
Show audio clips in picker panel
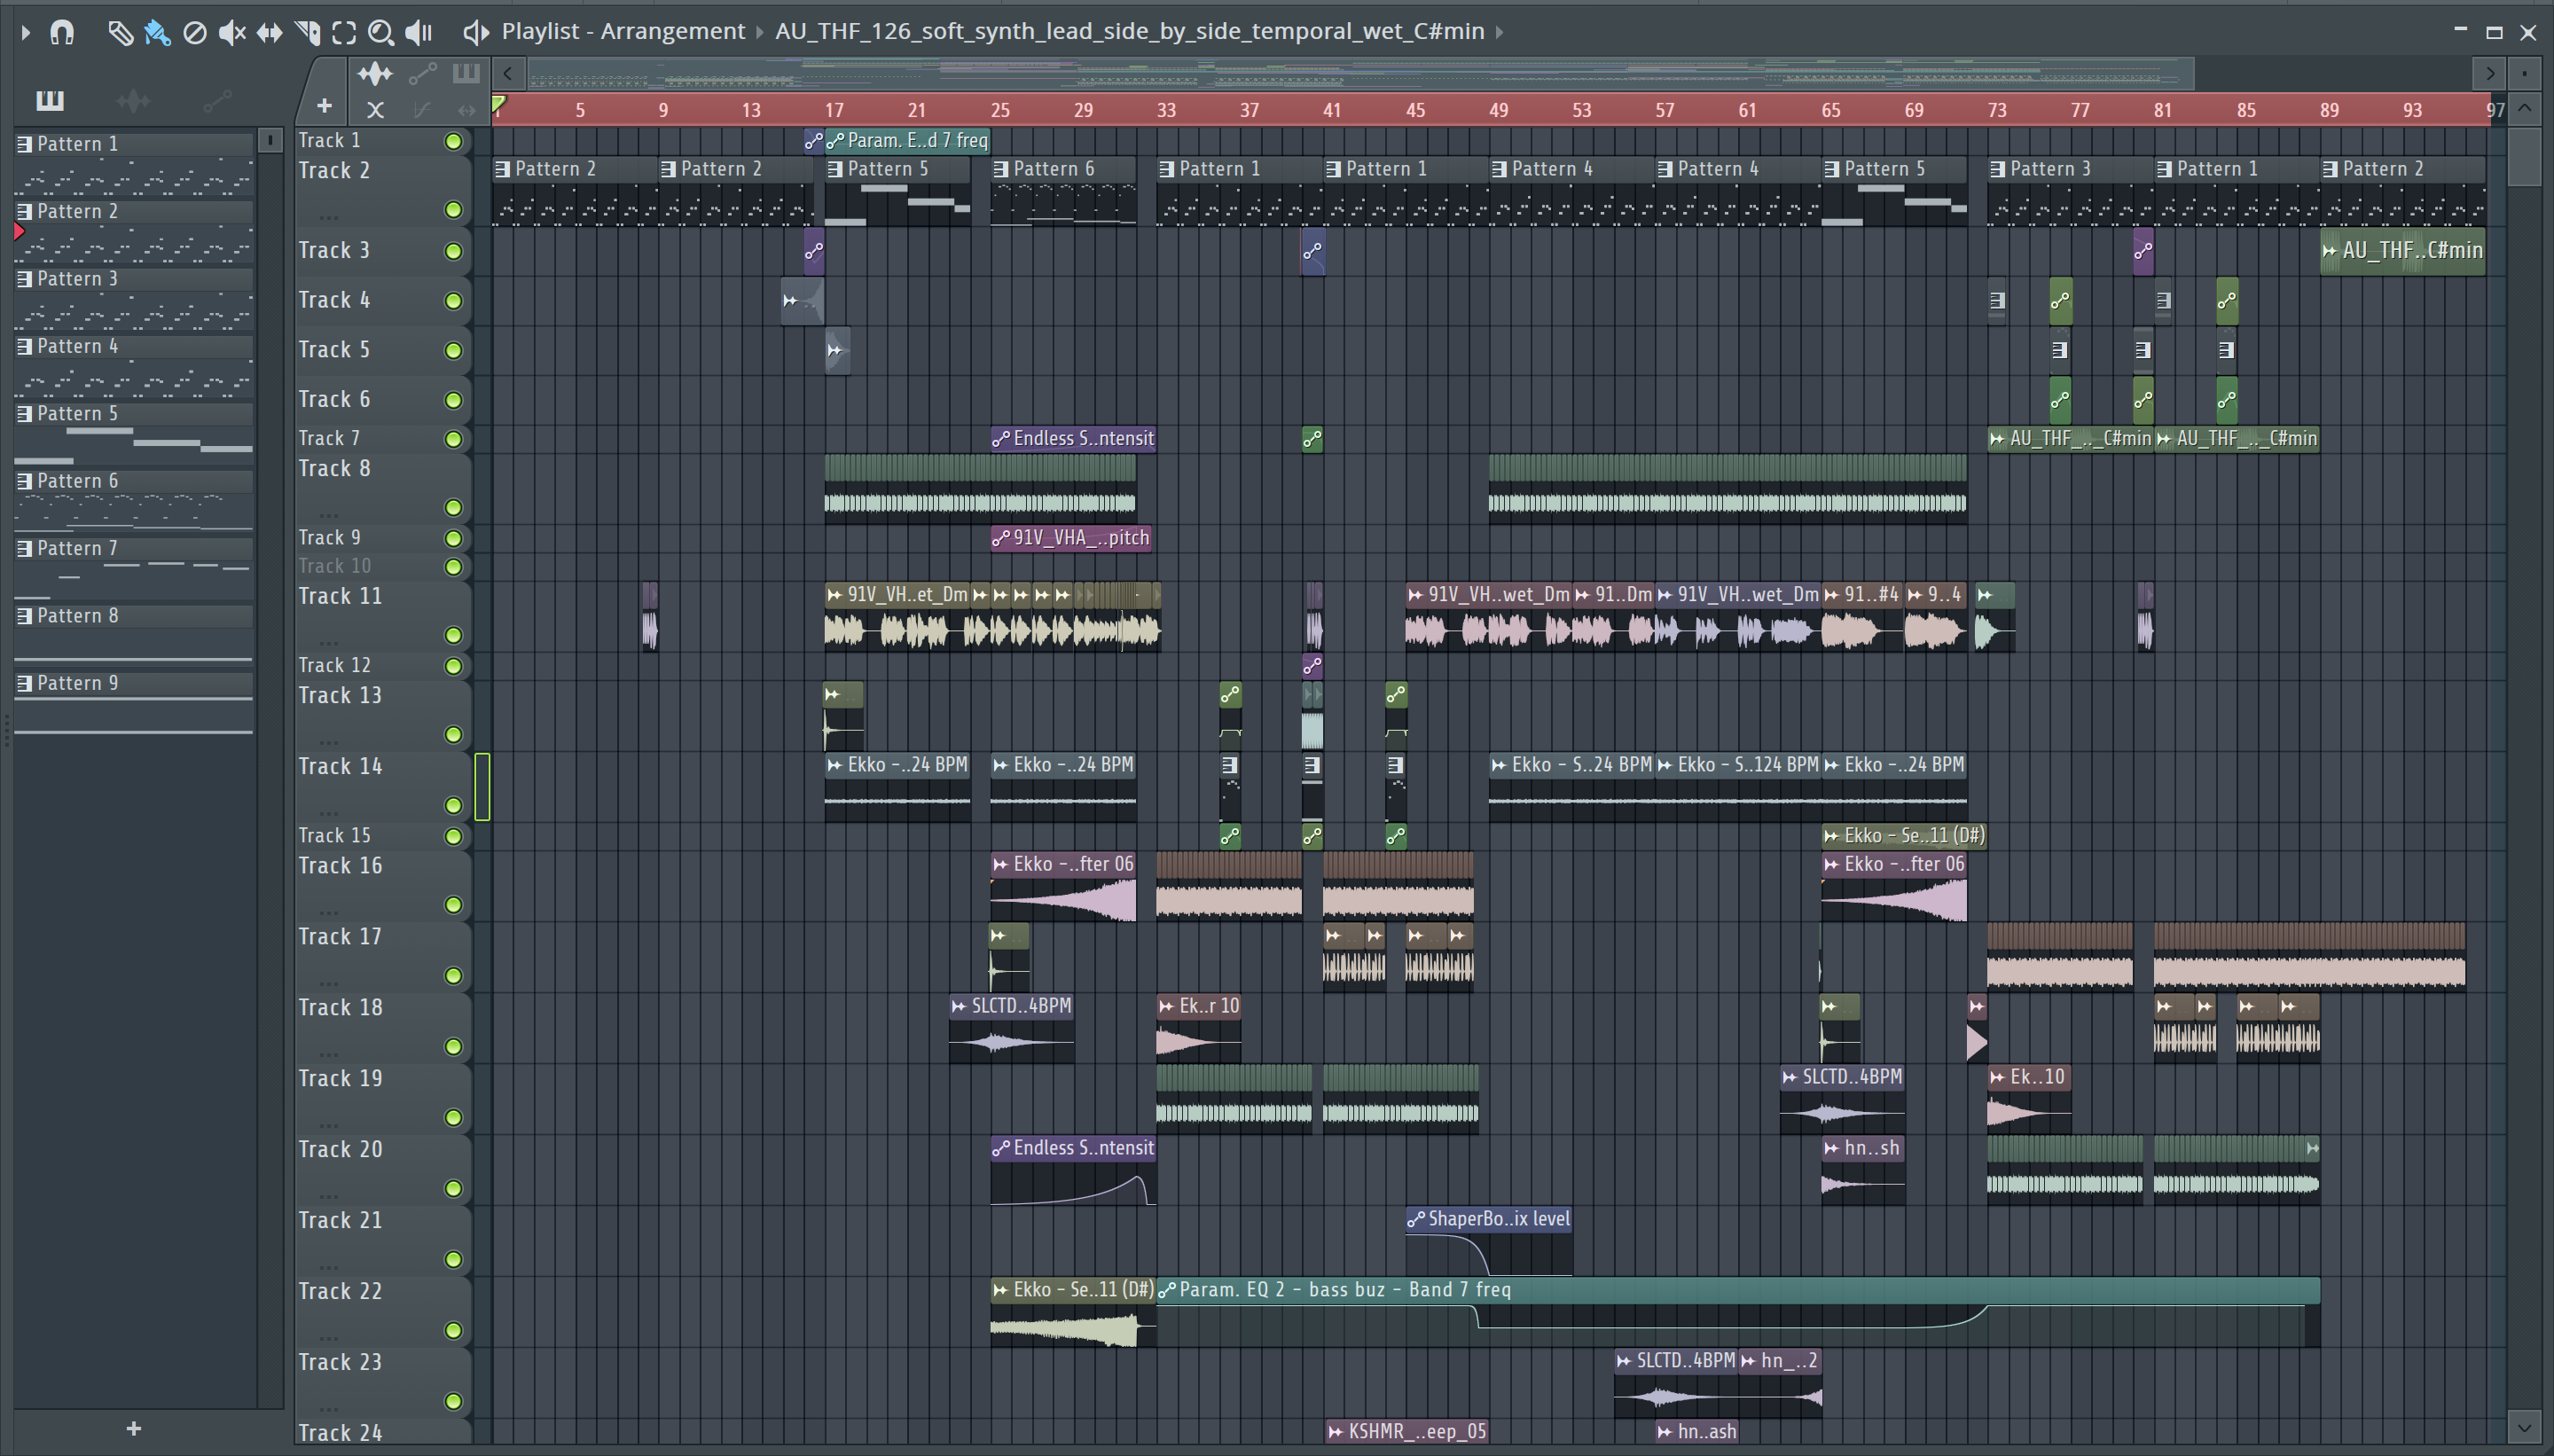[133, 100]
